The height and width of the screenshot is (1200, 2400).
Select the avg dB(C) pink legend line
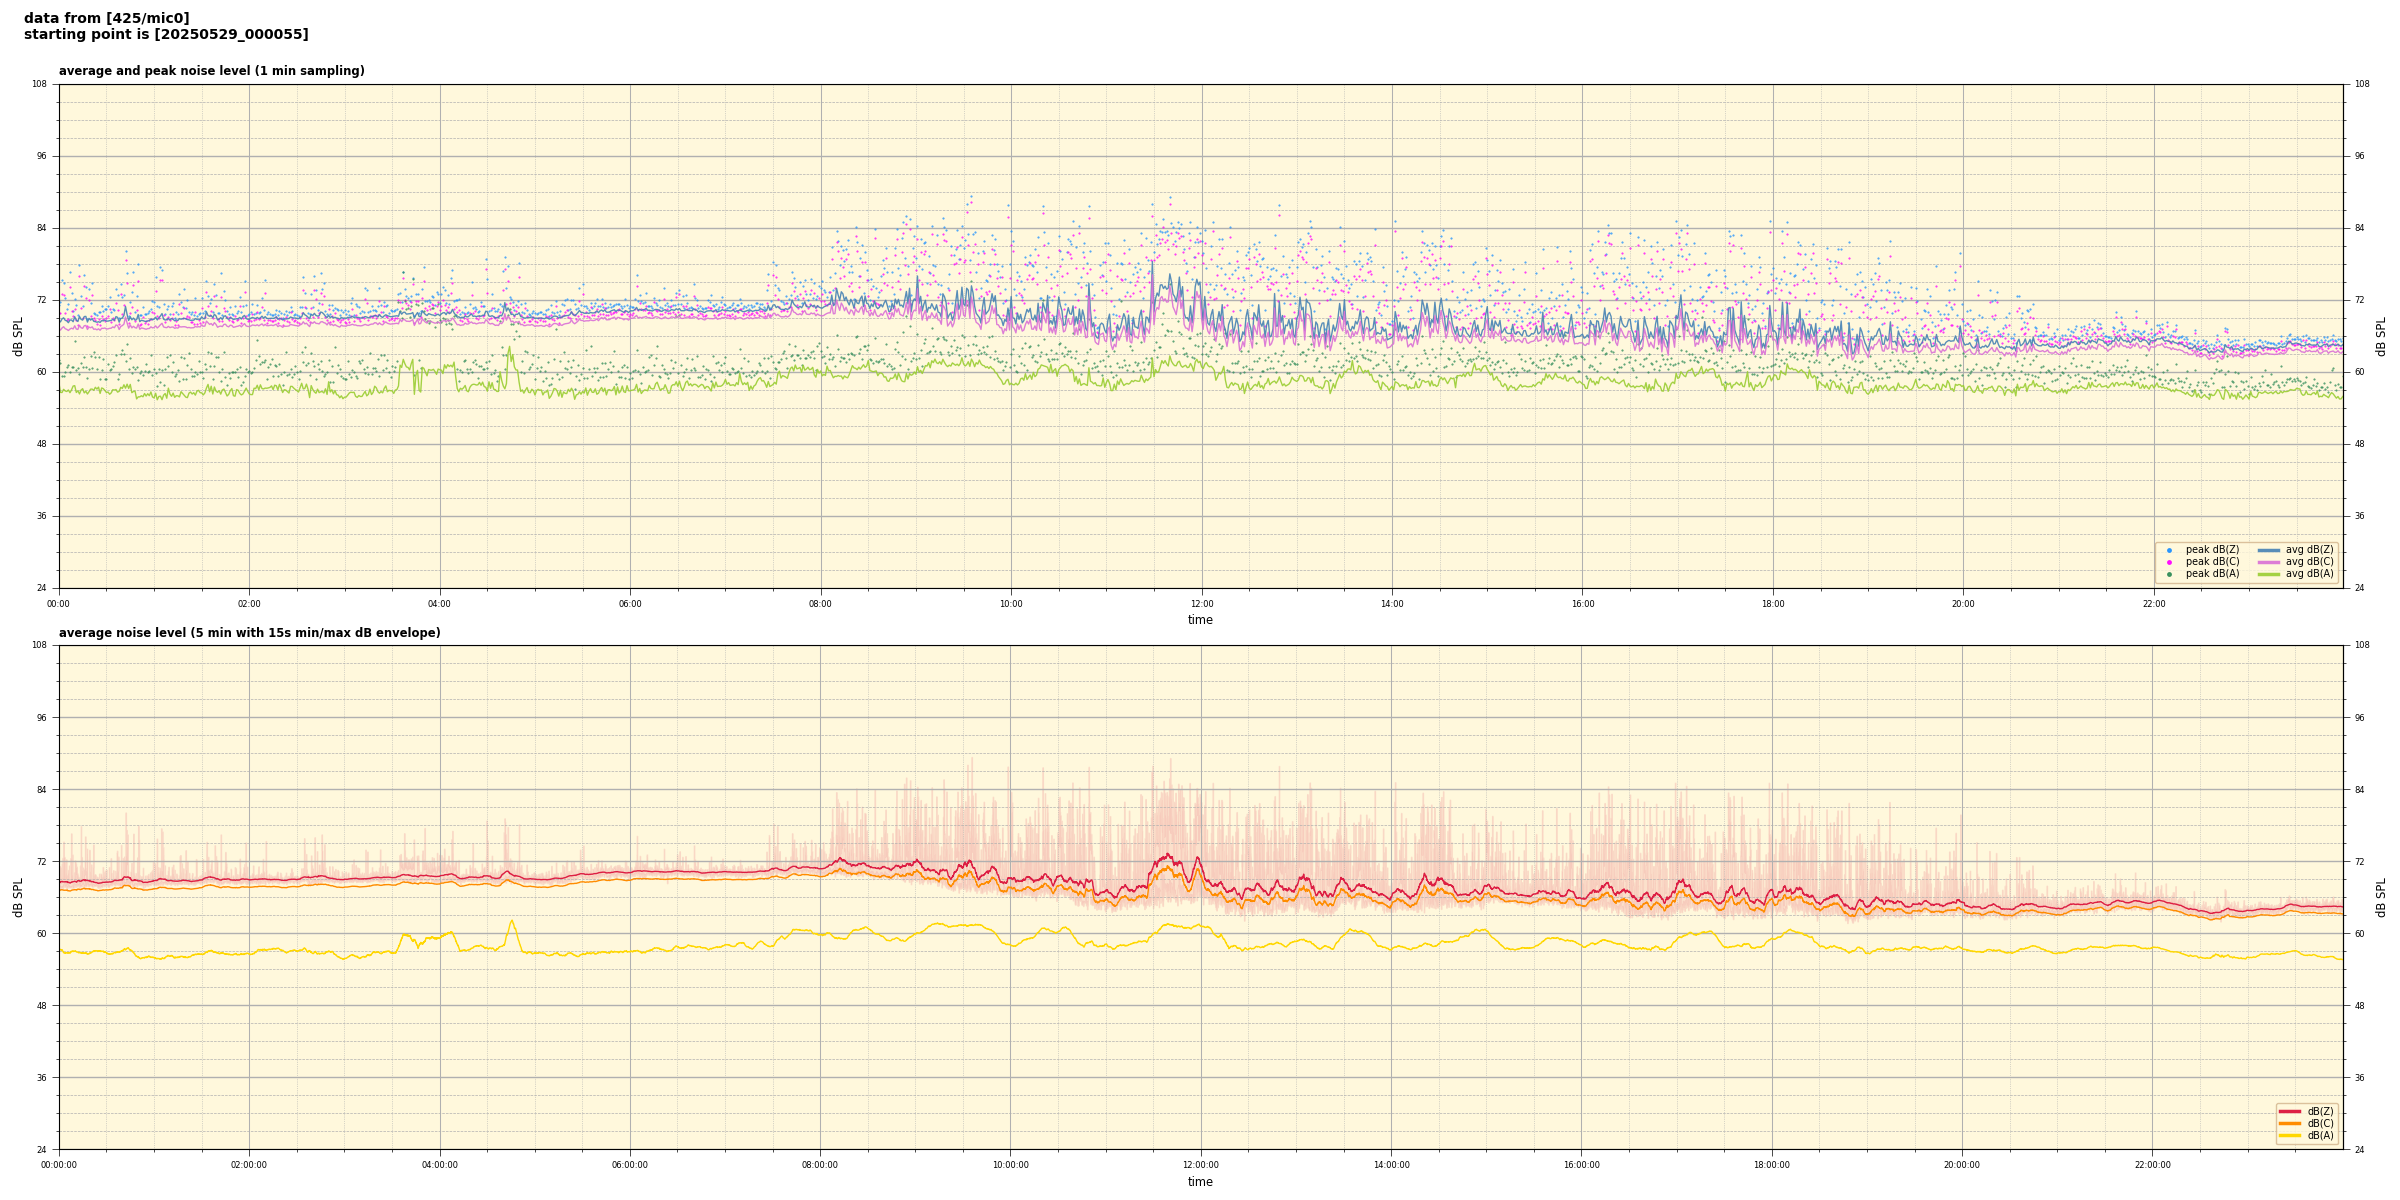coord(2269,562)
